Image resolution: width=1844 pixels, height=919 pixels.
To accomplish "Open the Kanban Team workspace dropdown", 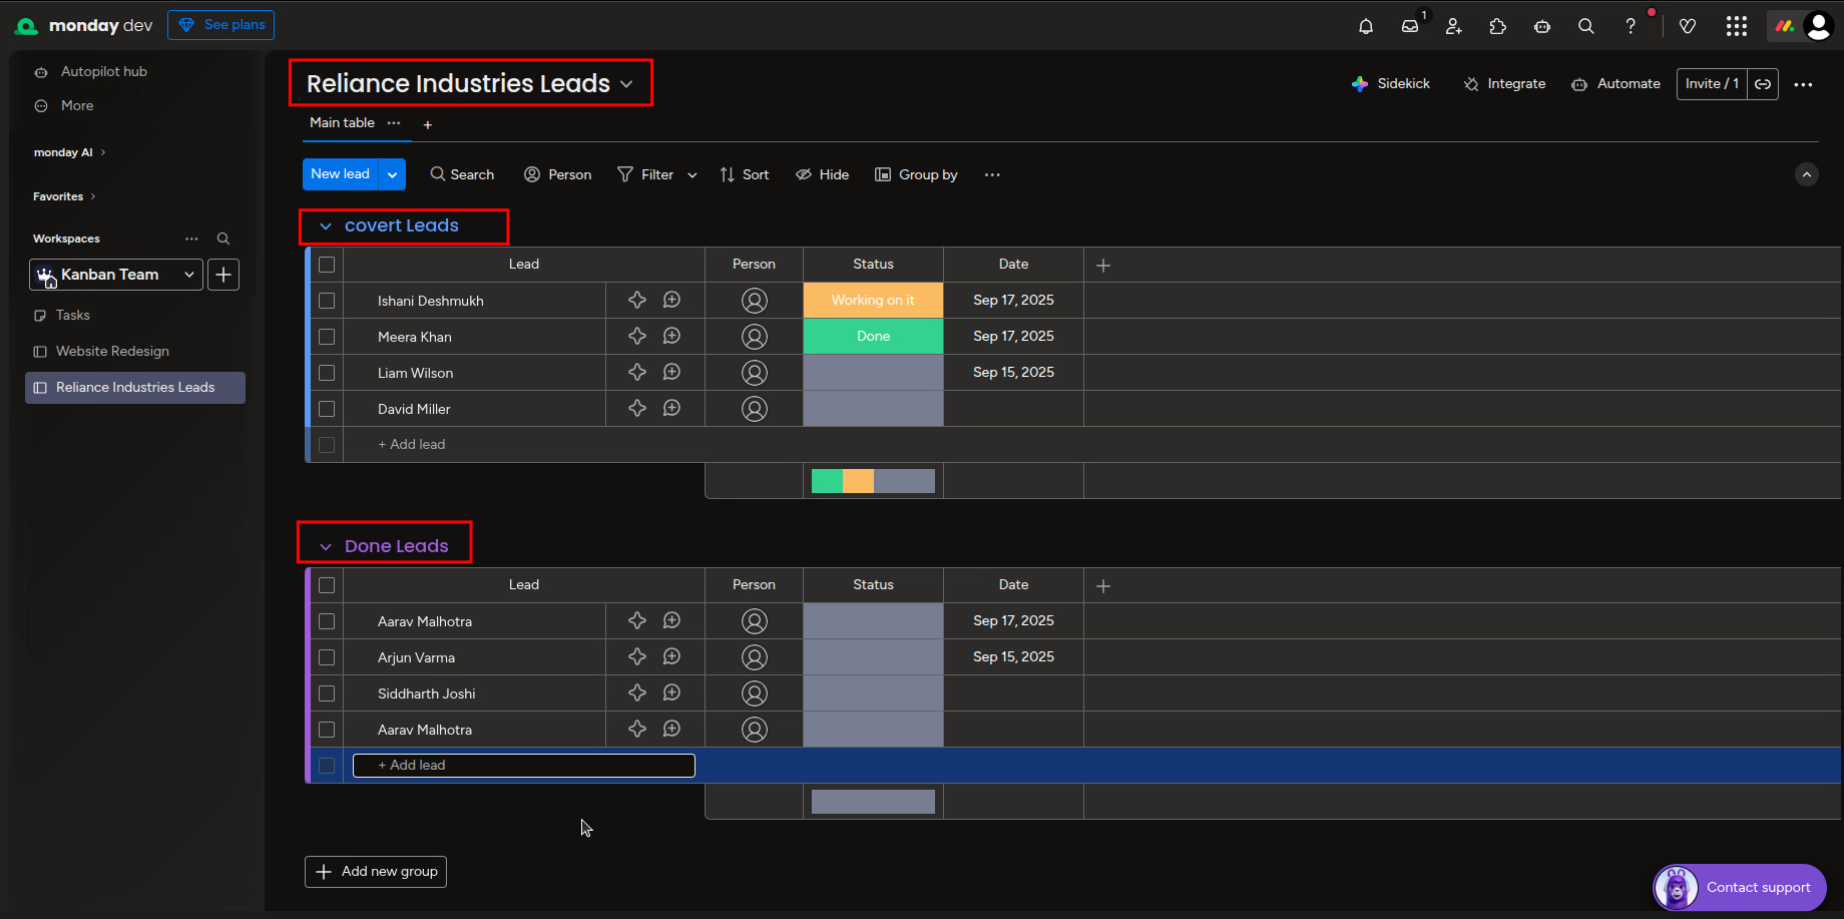I will (116, 274).
